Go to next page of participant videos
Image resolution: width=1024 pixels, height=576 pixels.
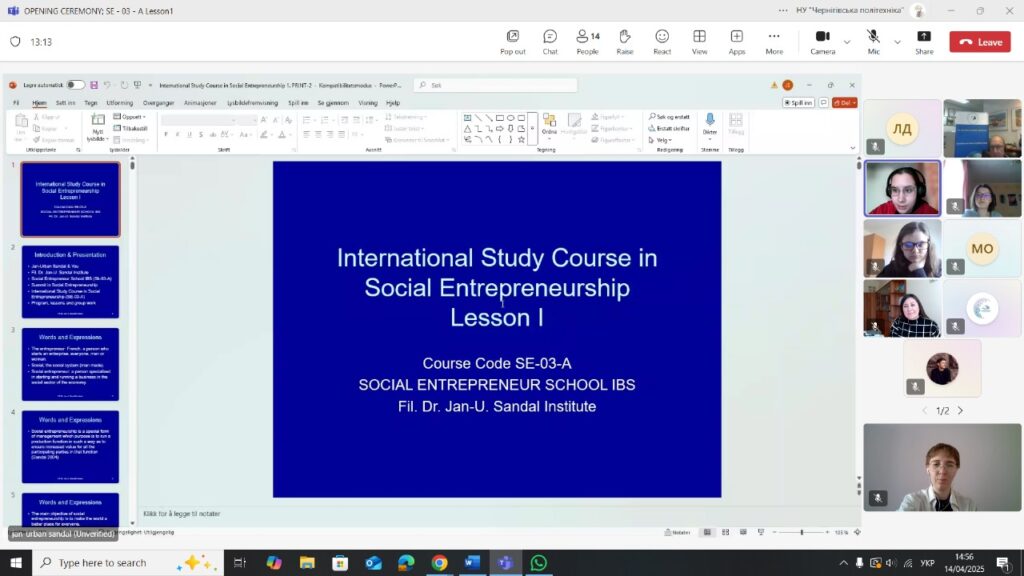pyautogui.click(x=960, y=411)
